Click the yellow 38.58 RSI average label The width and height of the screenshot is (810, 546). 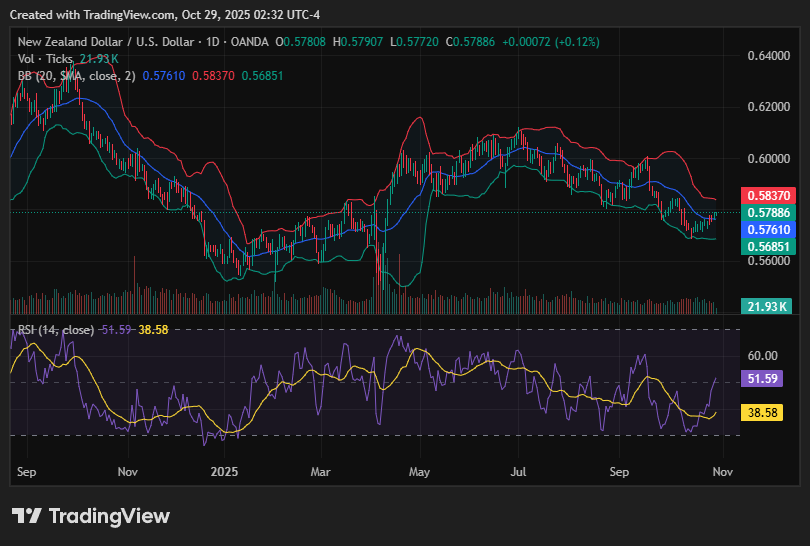(x=765, y=411)
